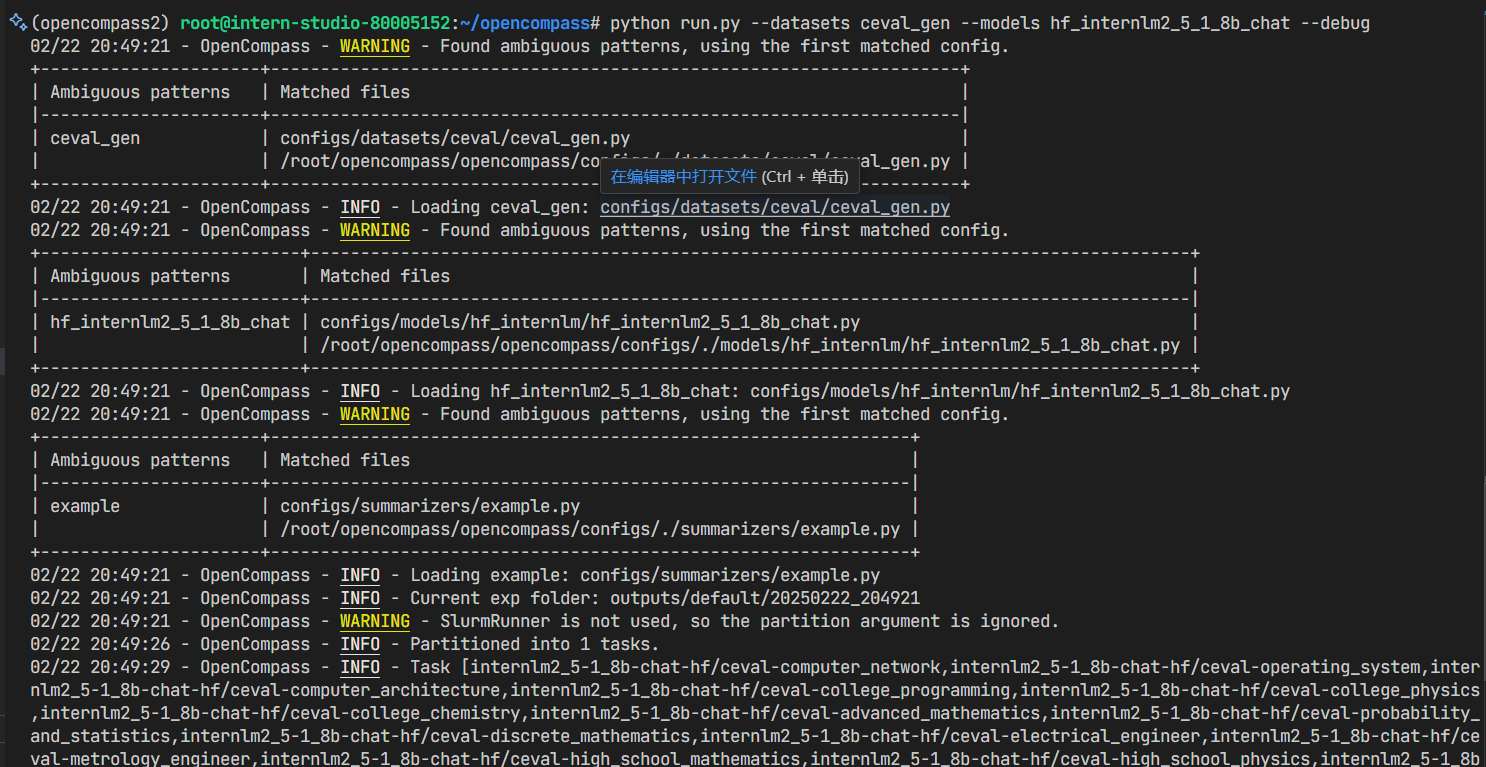The width and height of the screenshot is (1486, 767).
Task: Open the underlined configs/datasets/ceval/ceval_gen.py link
Action: coord(775,208)
